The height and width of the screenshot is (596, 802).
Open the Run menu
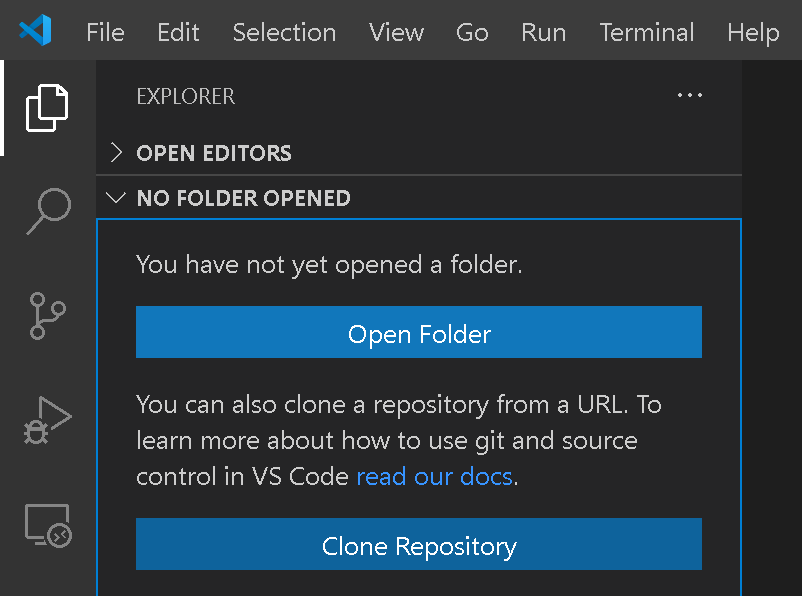[x=544, y=32]
